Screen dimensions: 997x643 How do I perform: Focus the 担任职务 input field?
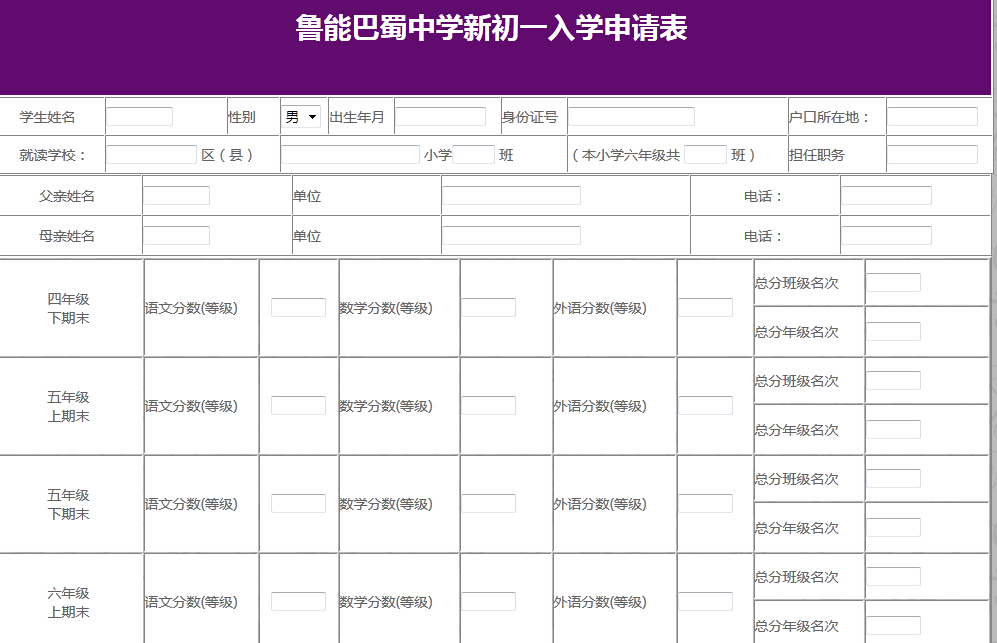(x=932, y=155)
